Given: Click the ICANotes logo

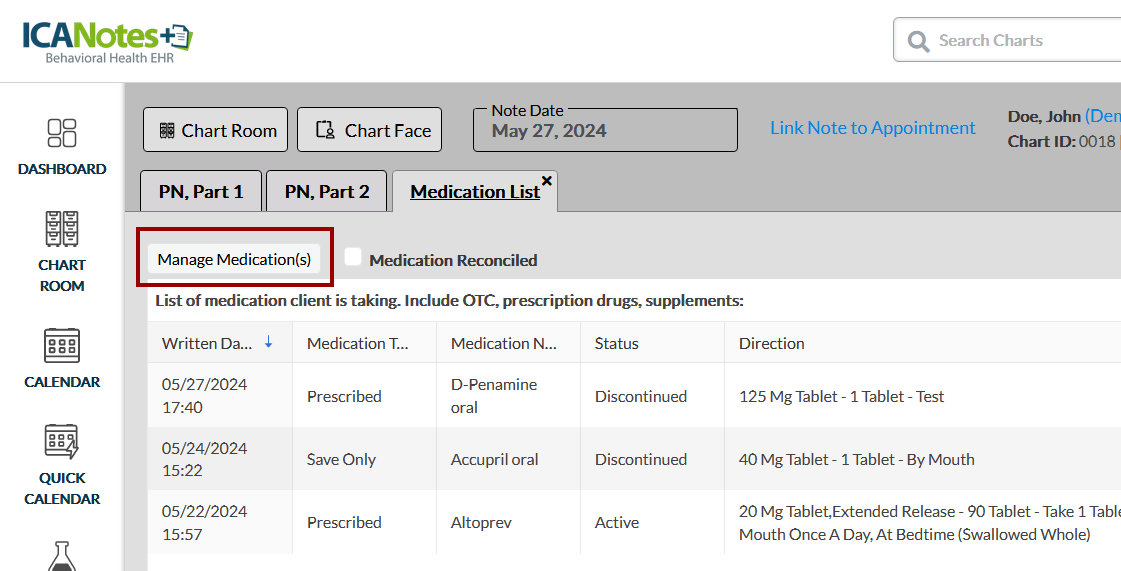Looking at the screenshot, I should pos(106,40).
